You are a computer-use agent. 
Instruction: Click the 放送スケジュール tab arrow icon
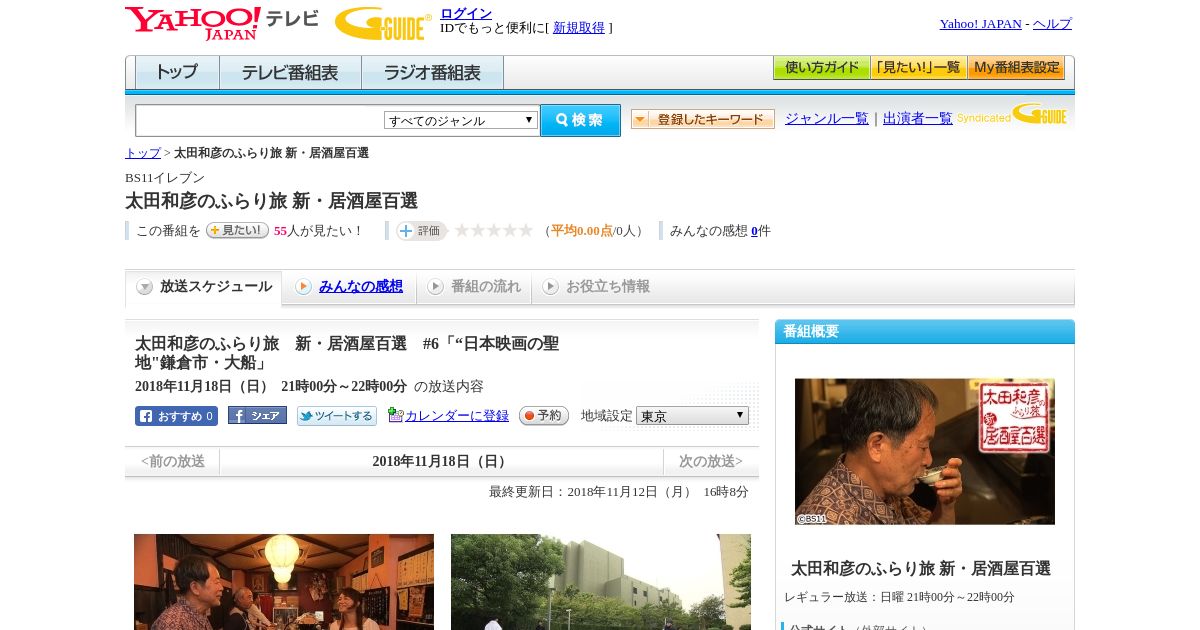[145, 287]
